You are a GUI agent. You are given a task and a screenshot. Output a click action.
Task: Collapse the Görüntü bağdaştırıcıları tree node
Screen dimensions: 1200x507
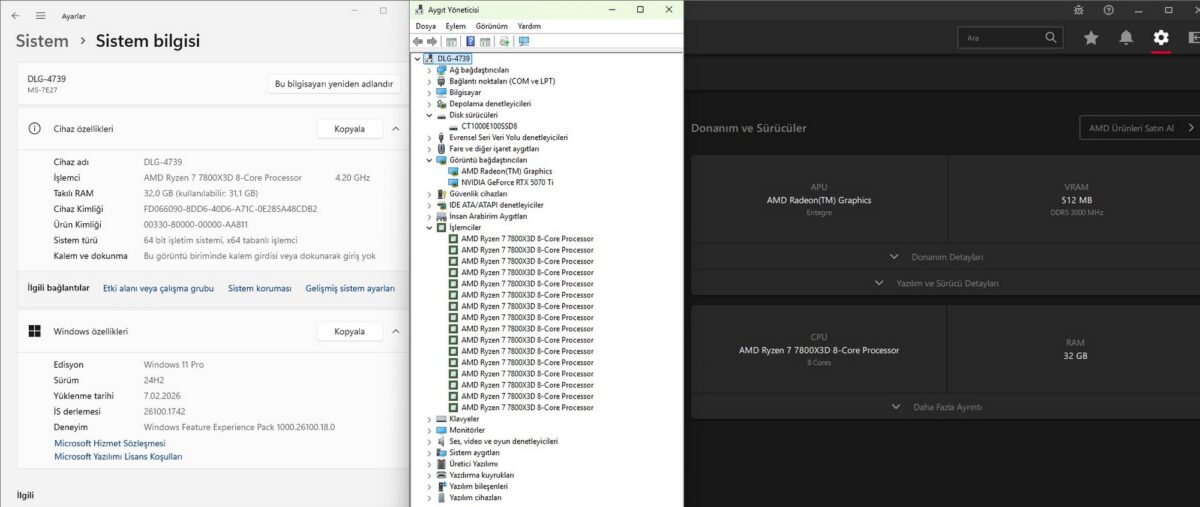[x=429, y=160]
